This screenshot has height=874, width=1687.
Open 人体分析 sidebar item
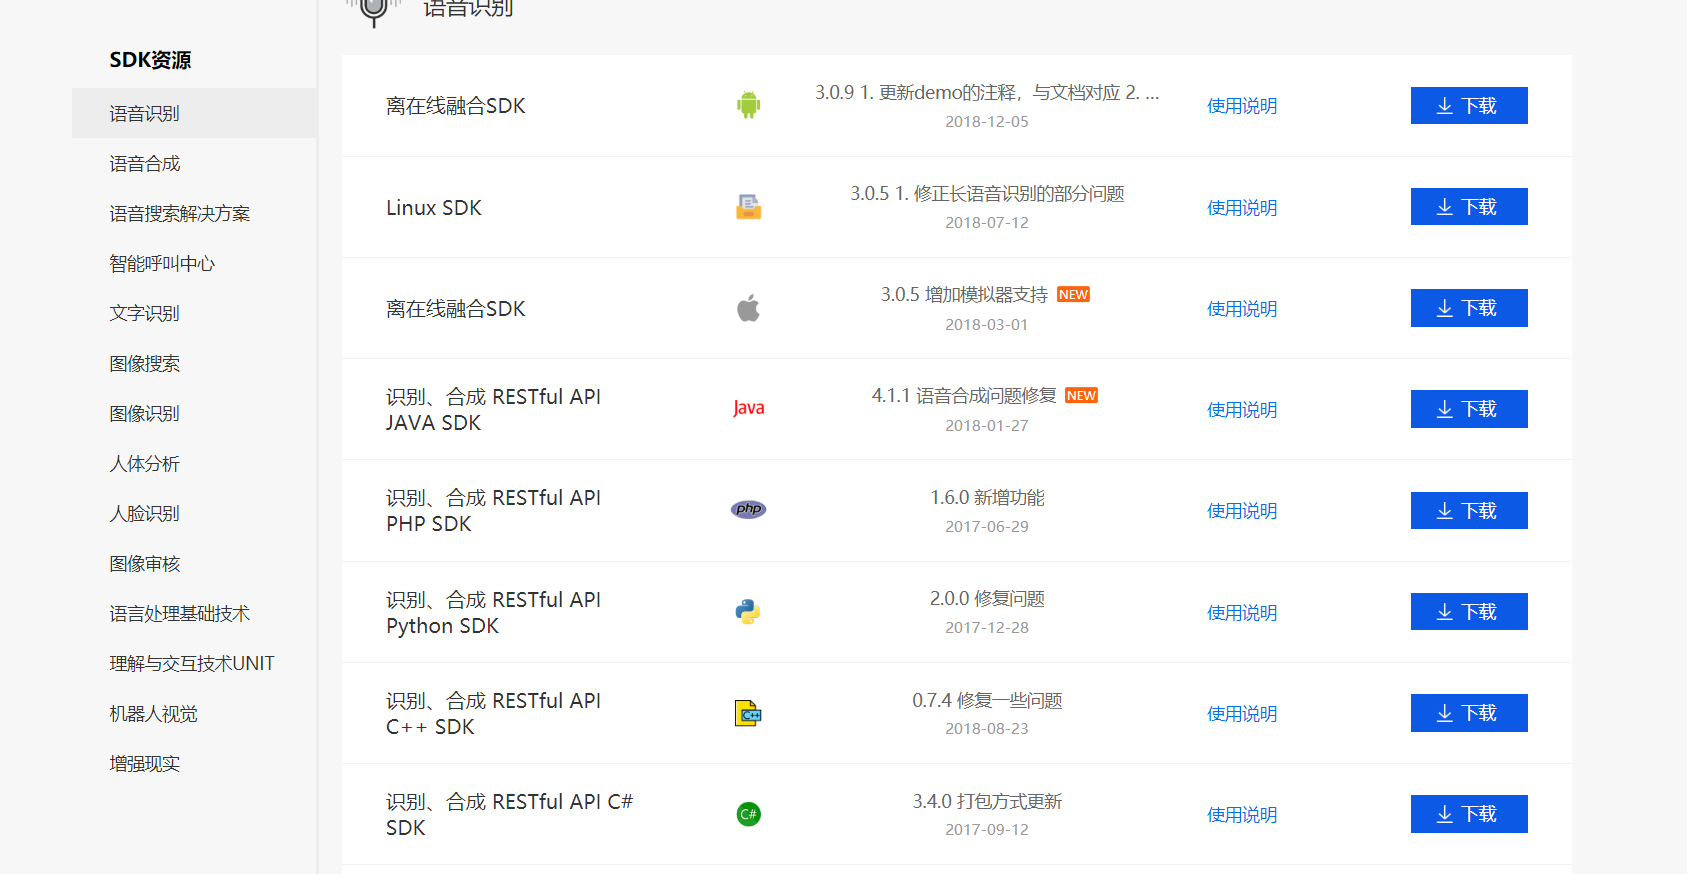pyautogui.click(x=145, y=463)
